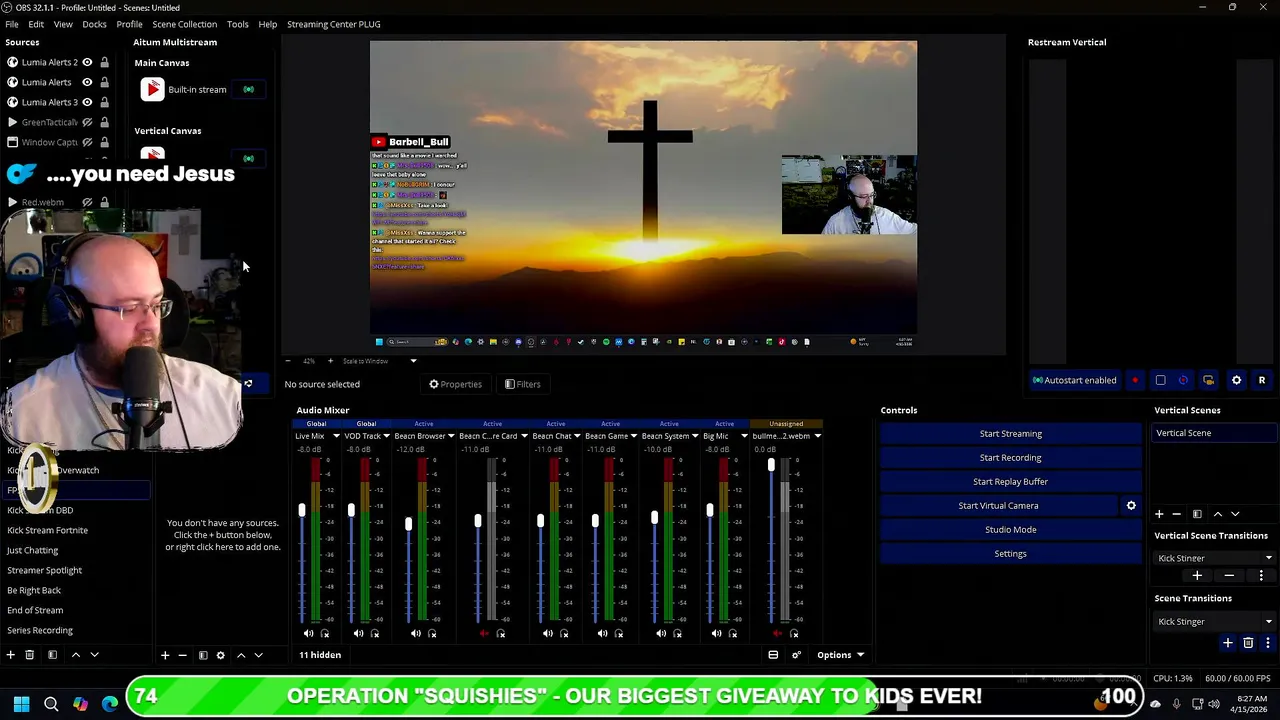Click Restream Vertical gear settings icon
The height and width of the screenshot is (720, 1280).
click(1236, 380)
